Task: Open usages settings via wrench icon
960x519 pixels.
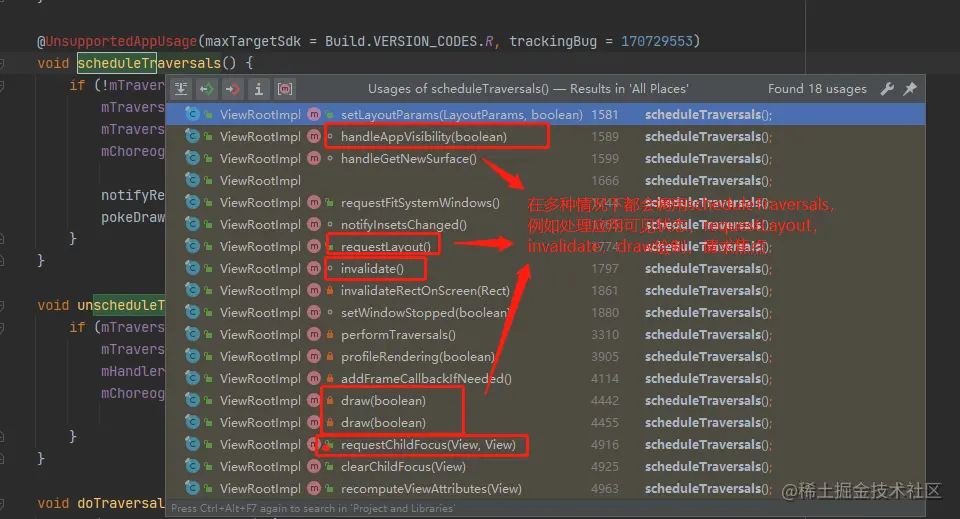Action: (887, 89)
